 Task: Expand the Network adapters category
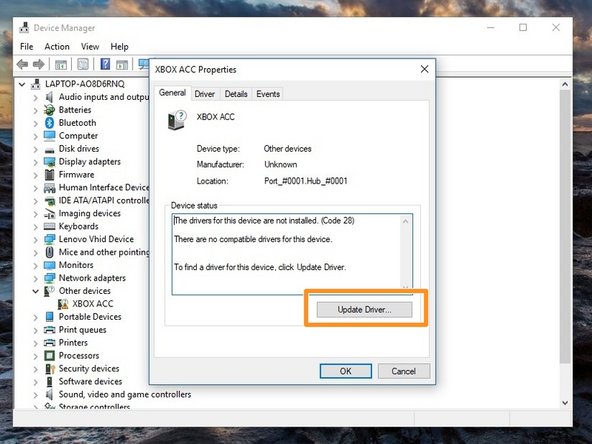click(x=35, y=278)
